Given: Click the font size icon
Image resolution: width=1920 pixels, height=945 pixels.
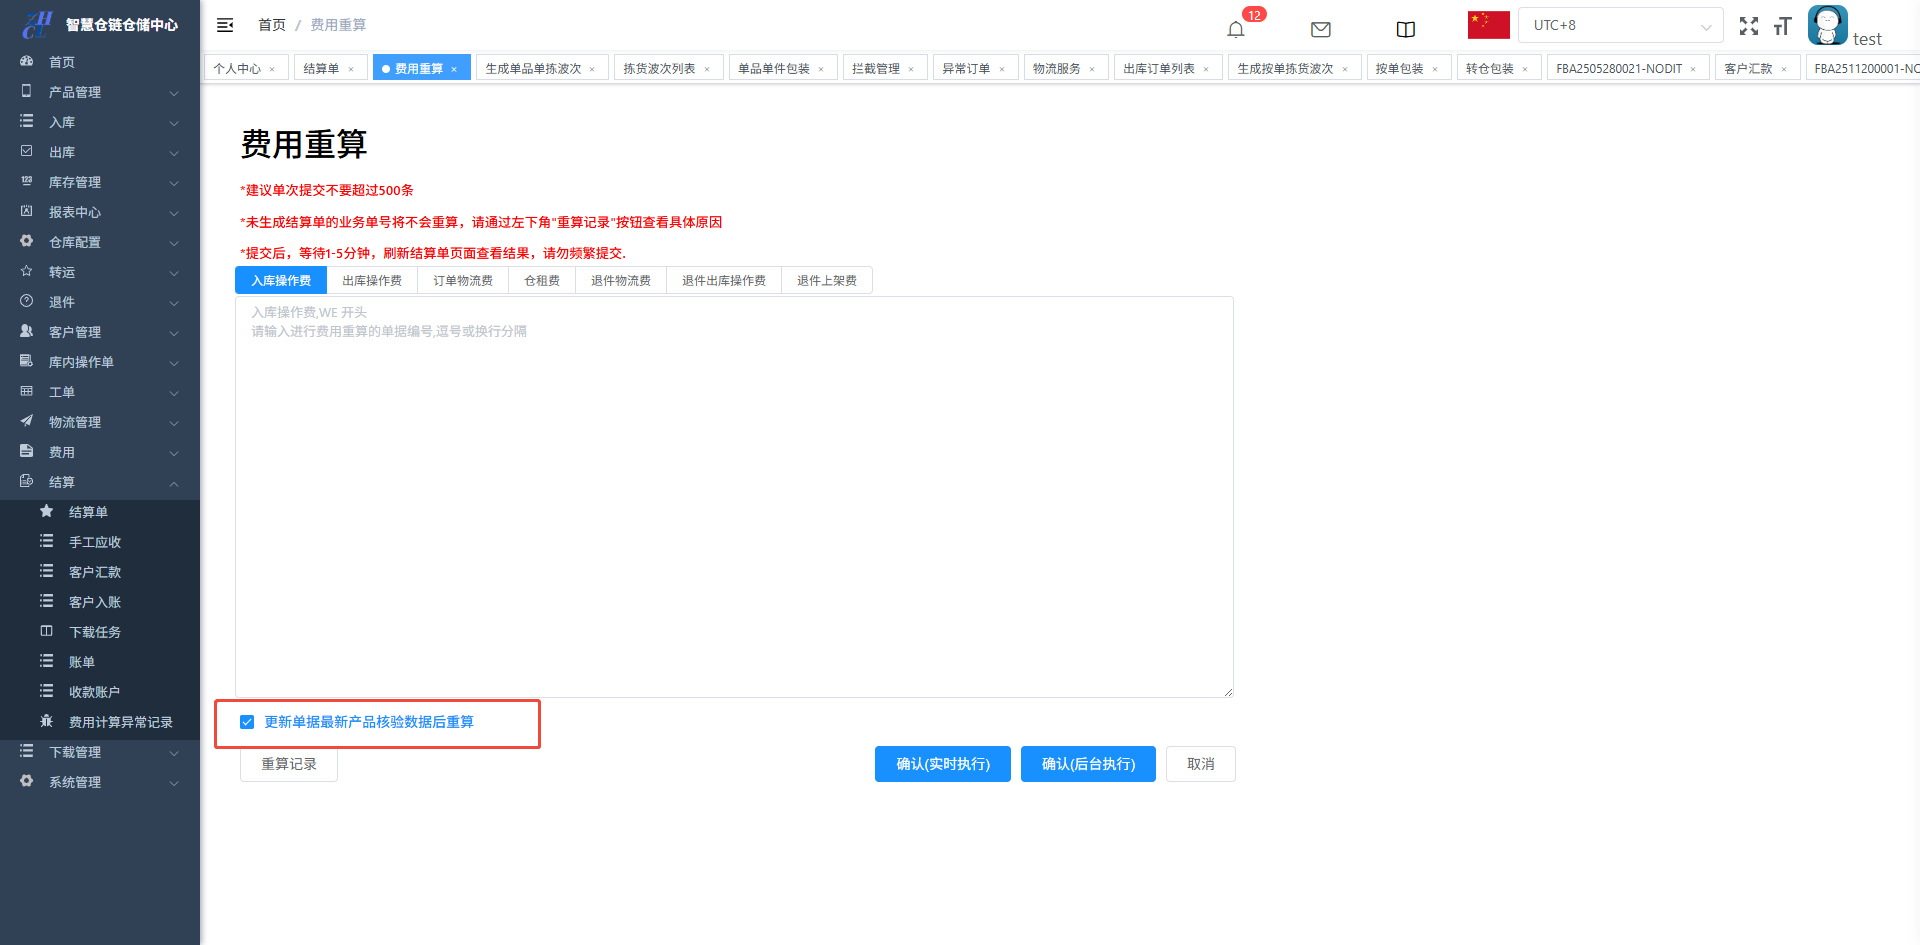Looking at the screenshot, I should coord(1782,26).
